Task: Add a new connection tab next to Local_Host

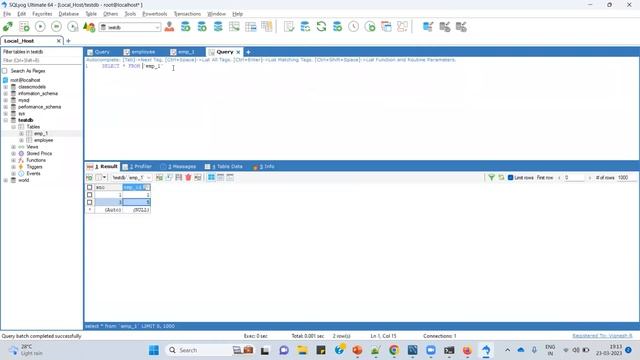Action: pyautogui.click(x=68, y=41)
